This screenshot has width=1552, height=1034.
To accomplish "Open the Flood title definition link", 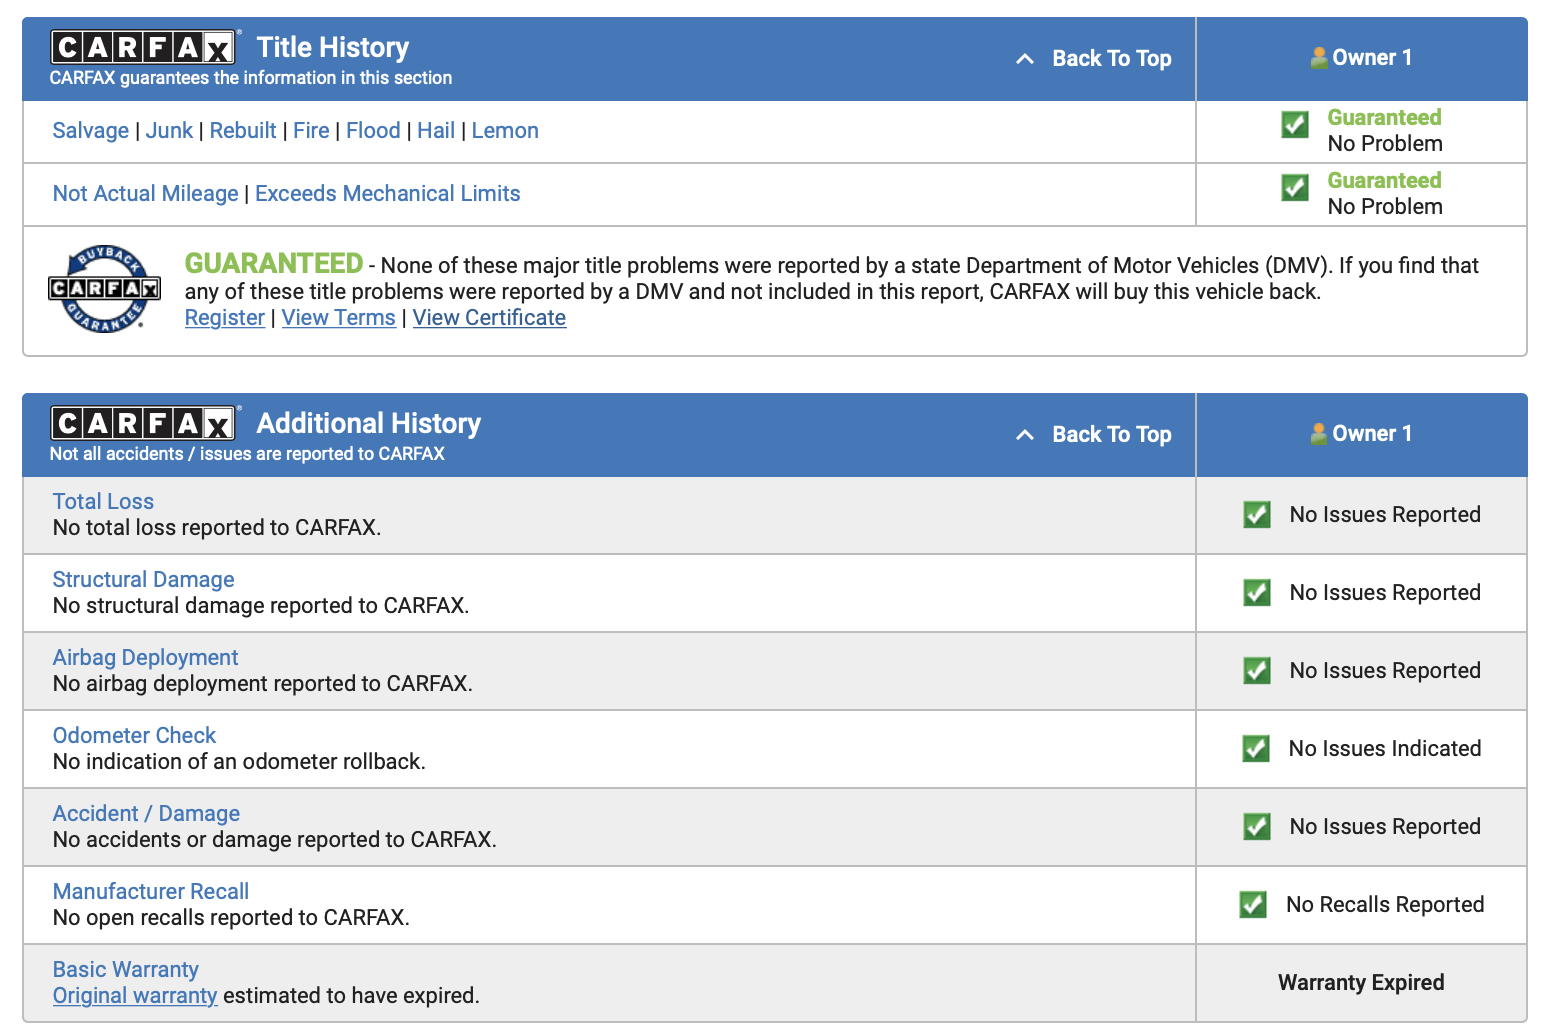I will [373, 130].
